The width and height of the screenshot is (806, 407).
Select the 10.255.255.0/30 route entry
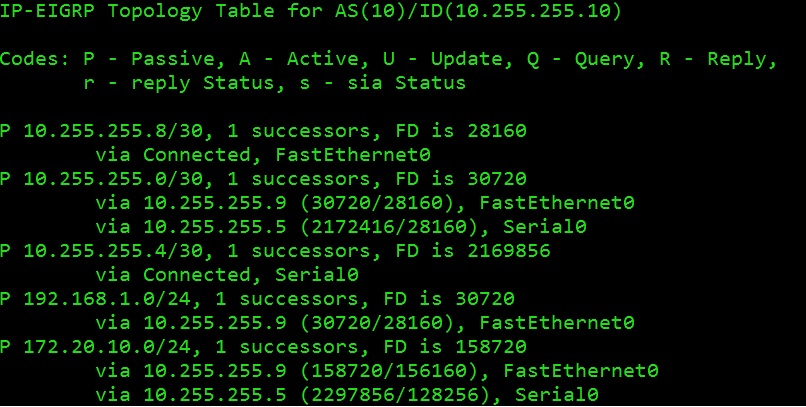[263, 179]
